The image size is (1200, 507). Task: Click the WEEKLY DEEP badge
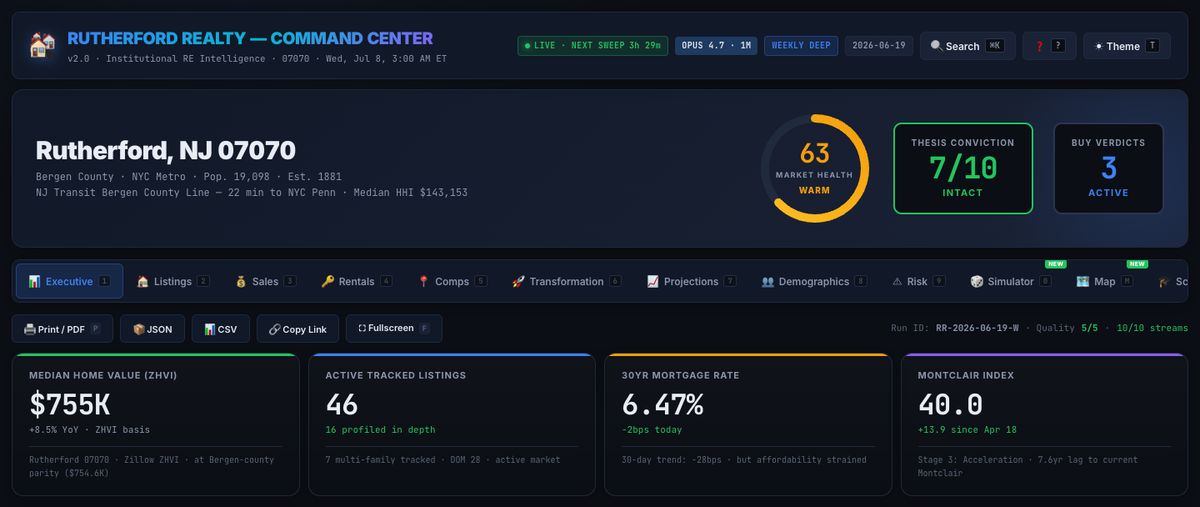click(x=801, y=45)
